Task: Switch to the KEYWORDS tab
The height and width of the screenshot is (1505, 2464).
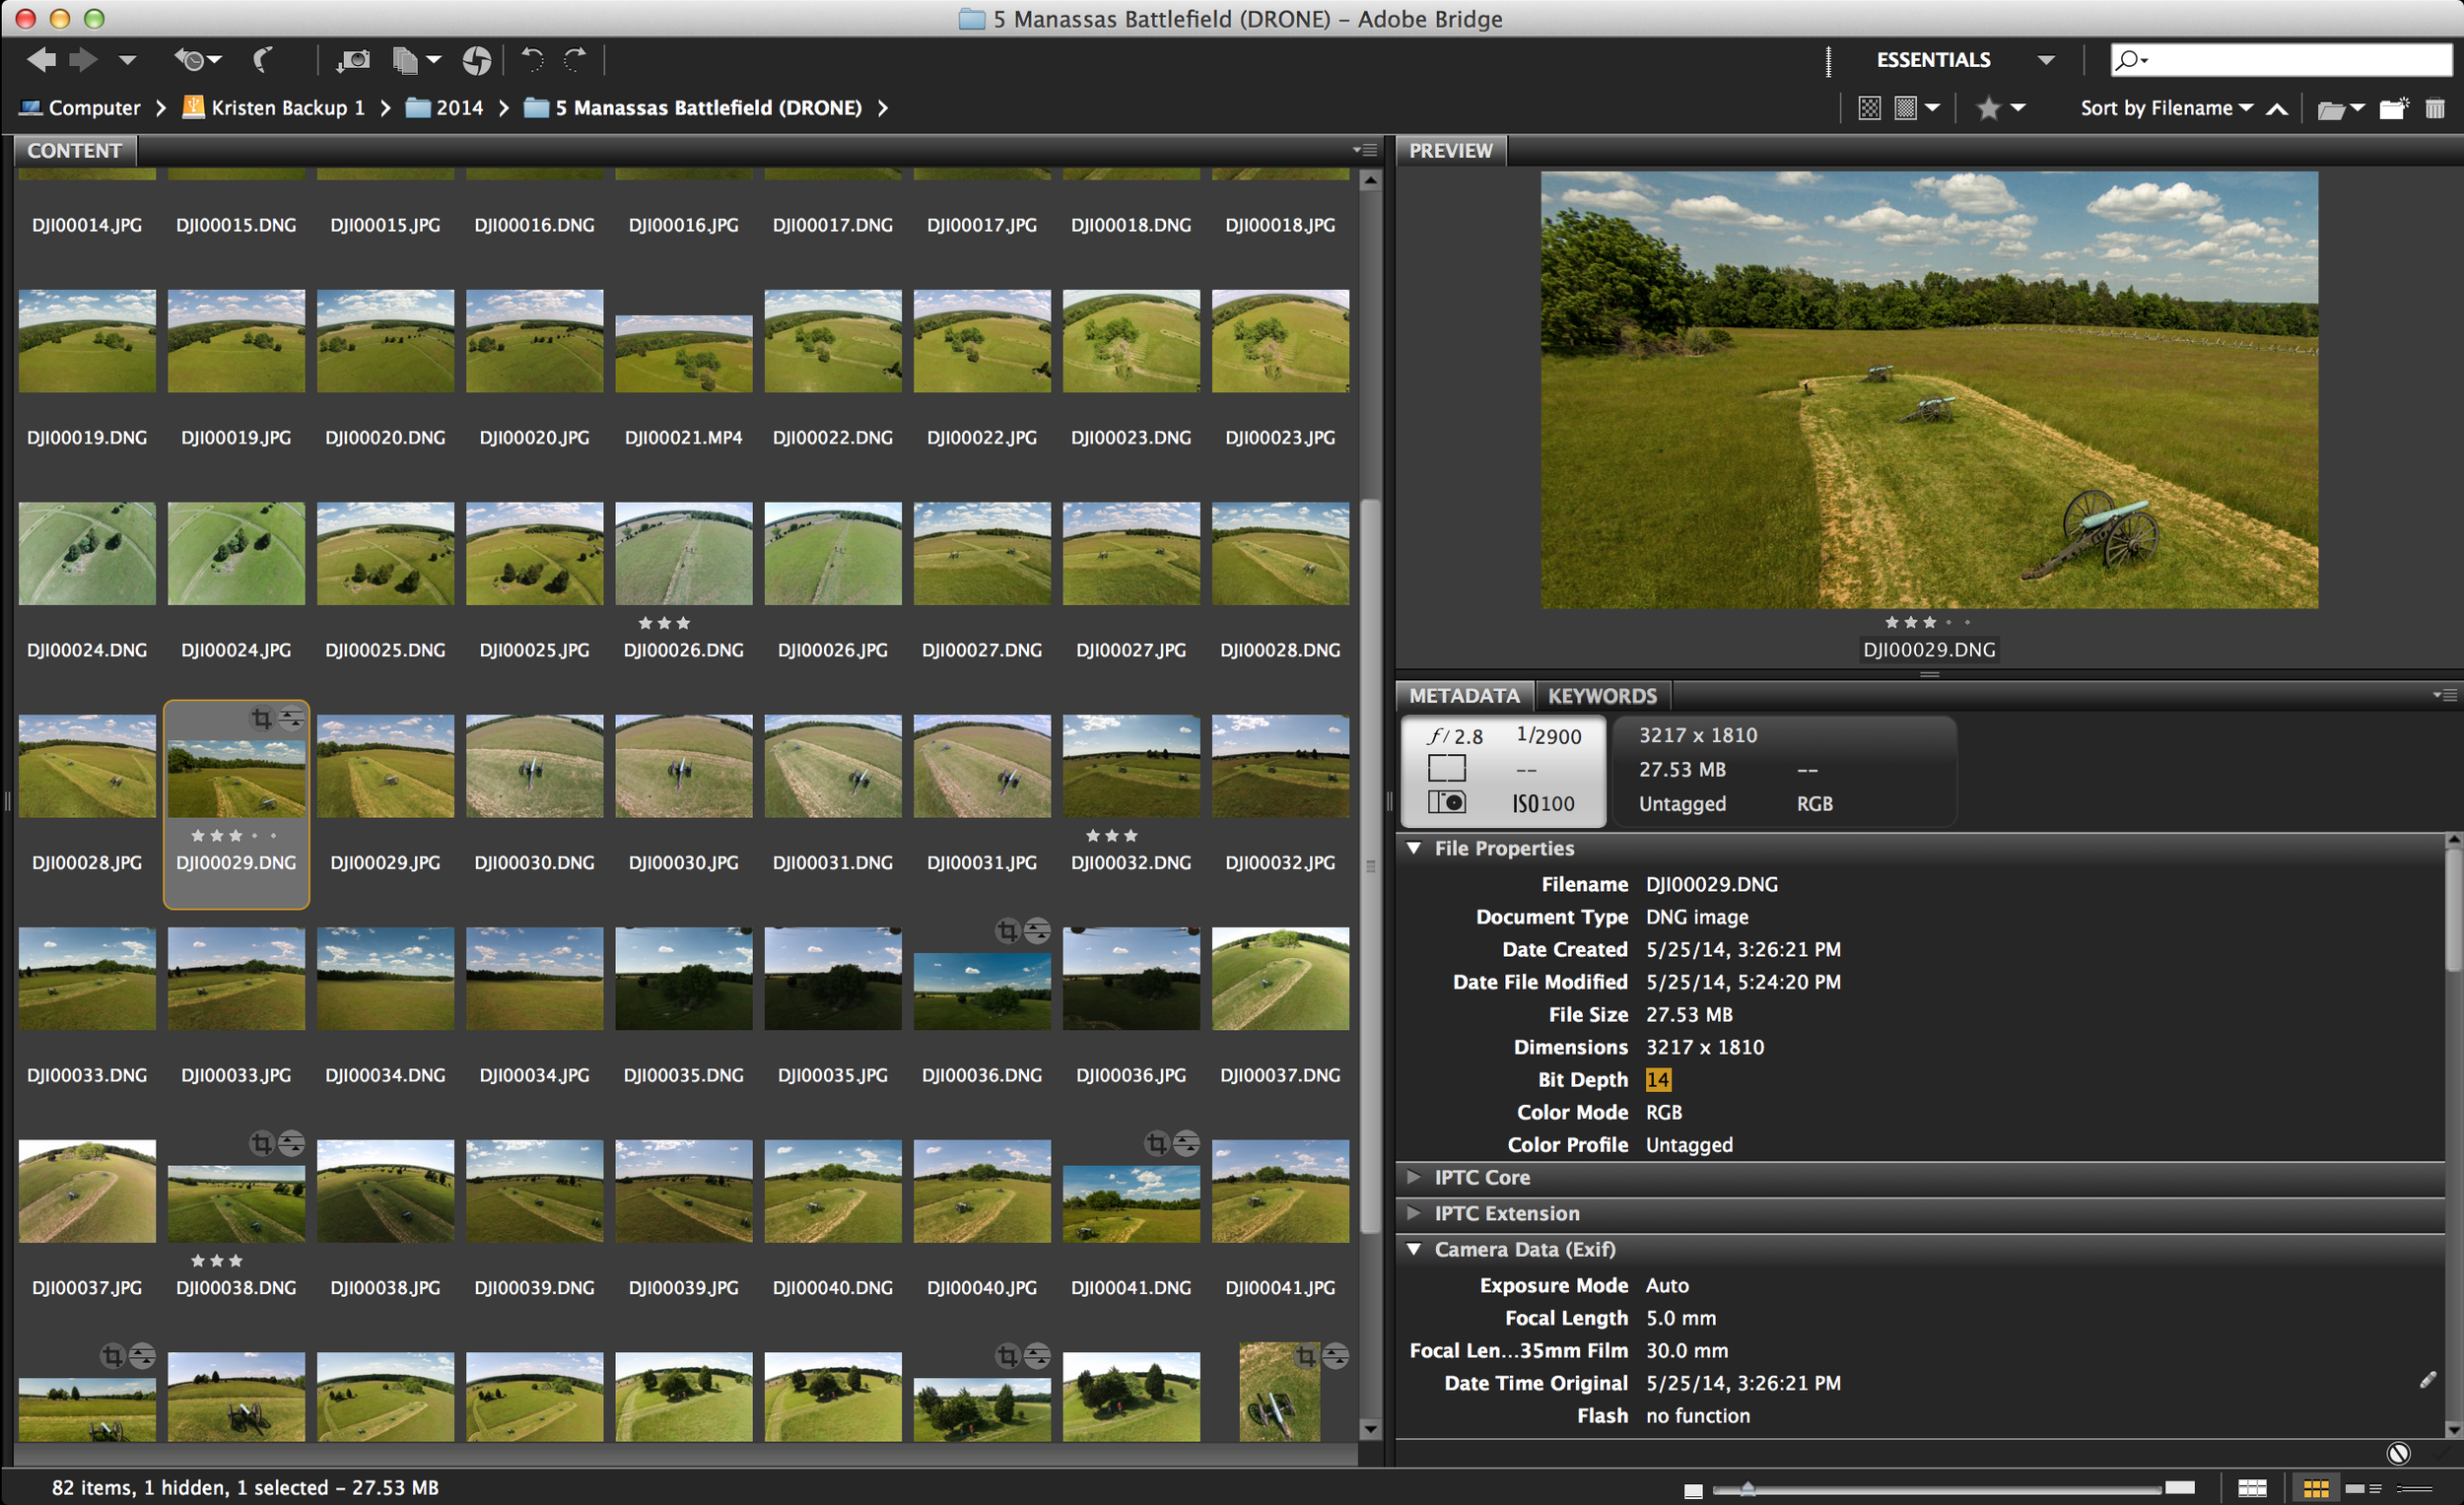Action: point(1602,696)
